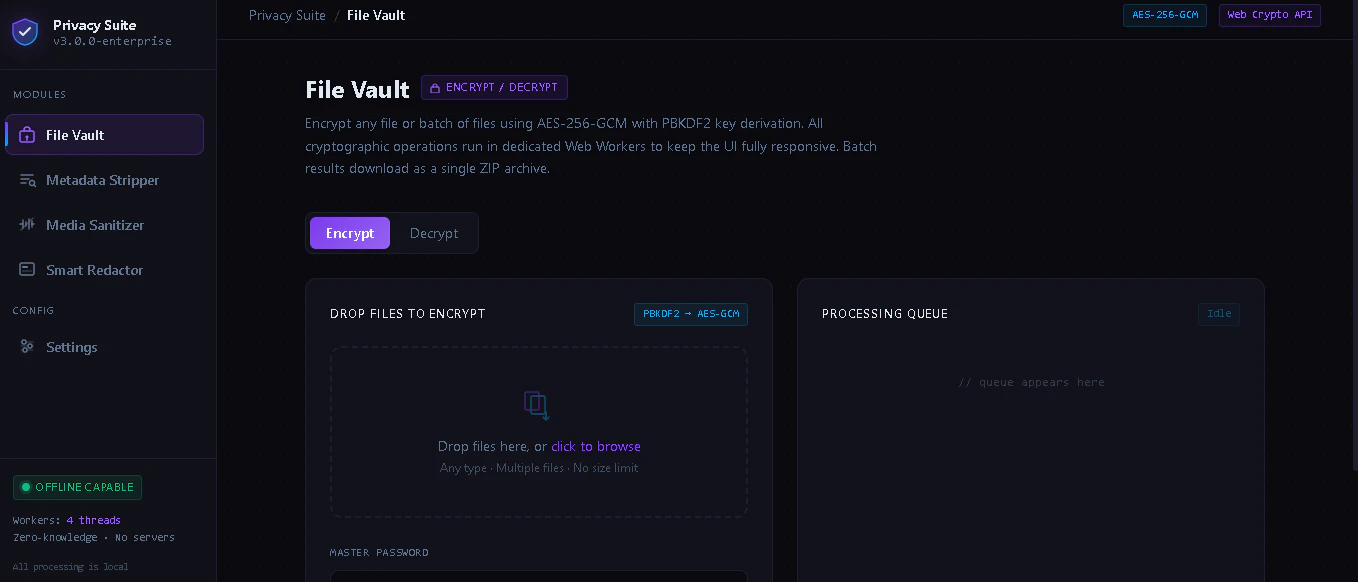
Task: Click the Metadata Stripper sidebar icon
Action: [x=27, y=180]
